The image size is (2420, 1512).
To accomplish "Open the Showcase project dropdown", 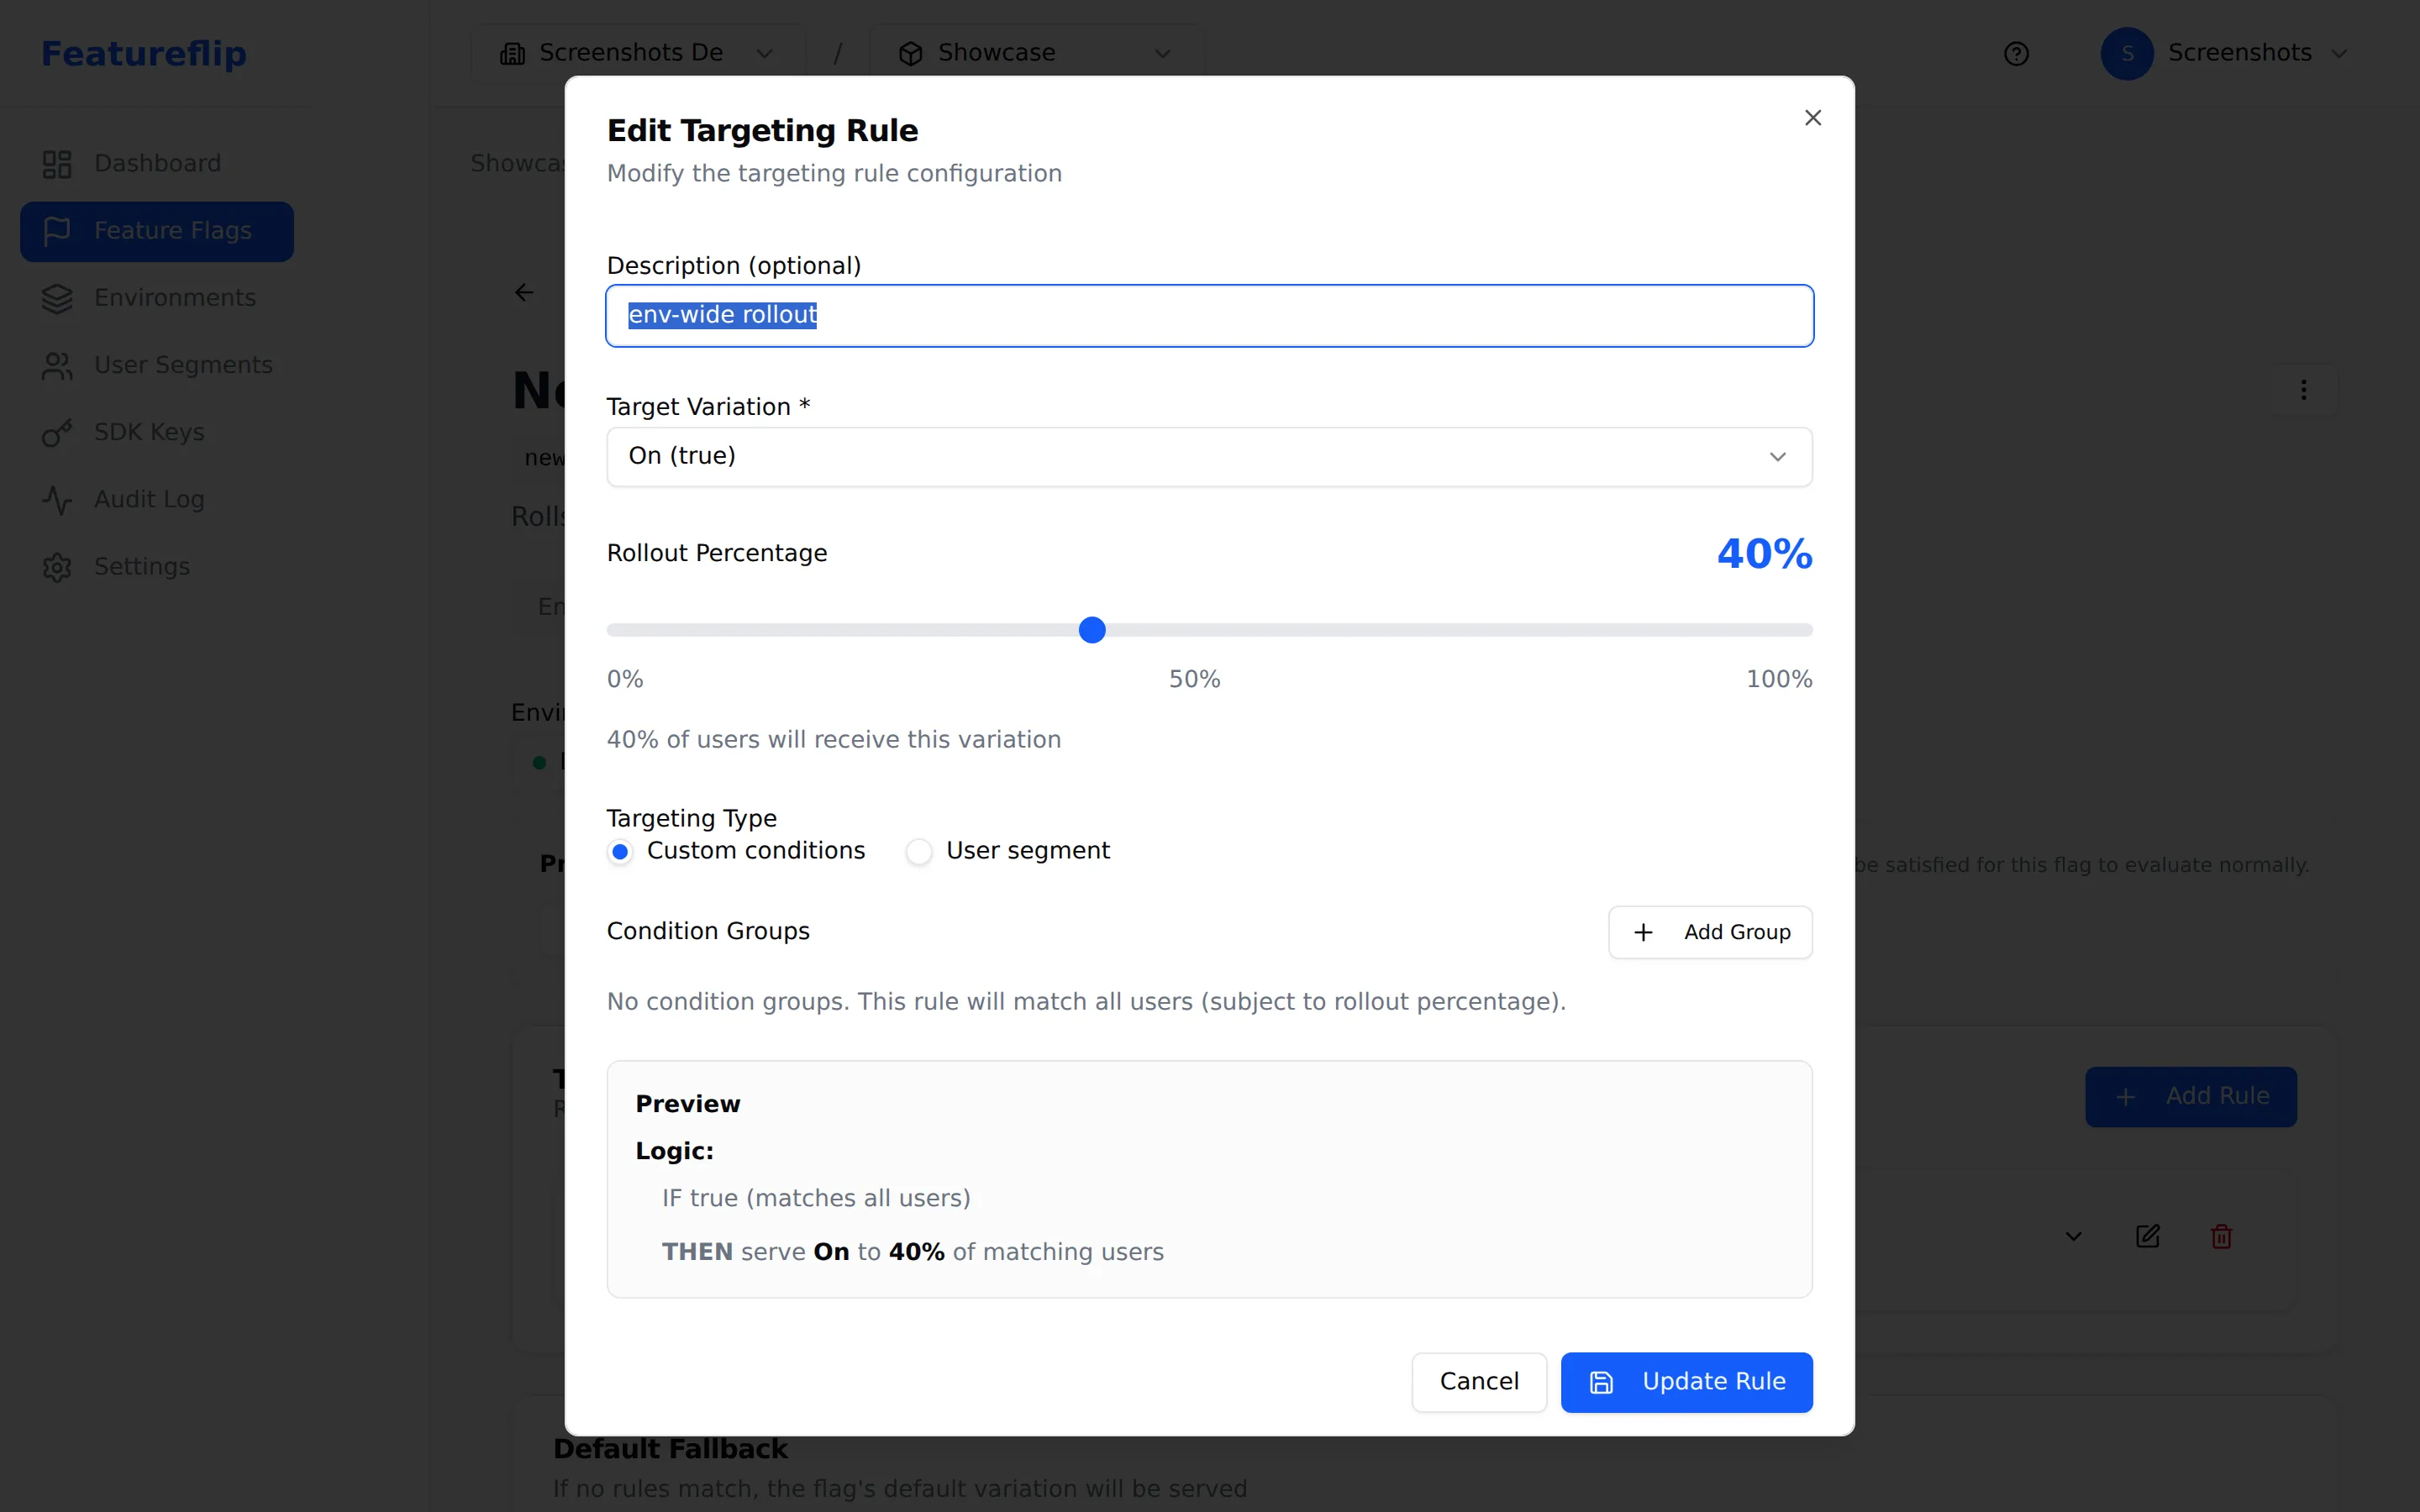I will [1036, 53].
